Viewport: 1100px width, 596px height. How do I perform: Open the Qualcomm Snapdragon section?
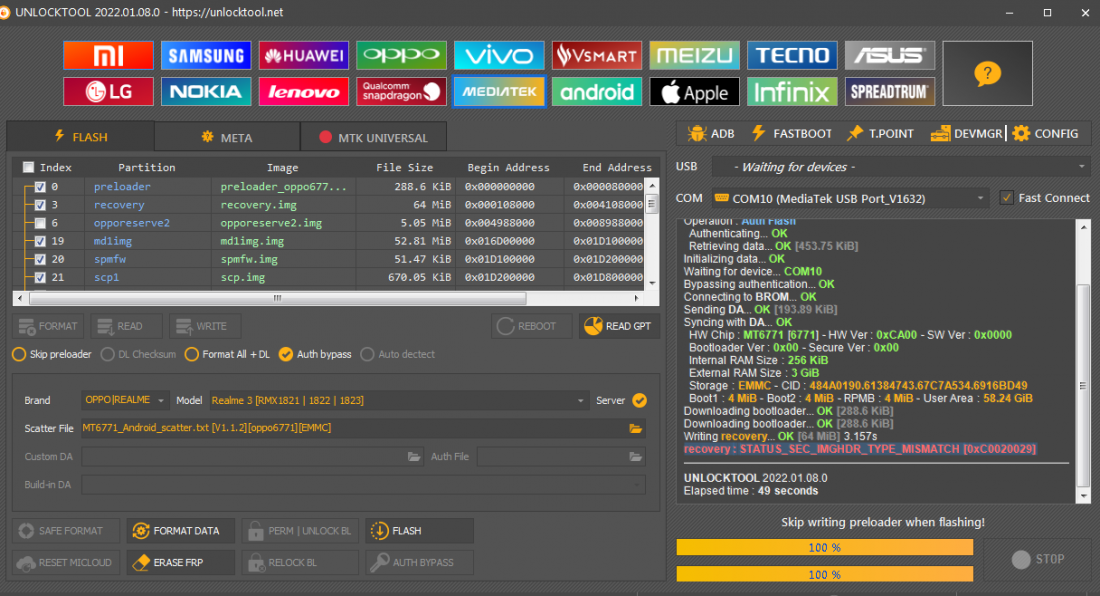(401, 92)
